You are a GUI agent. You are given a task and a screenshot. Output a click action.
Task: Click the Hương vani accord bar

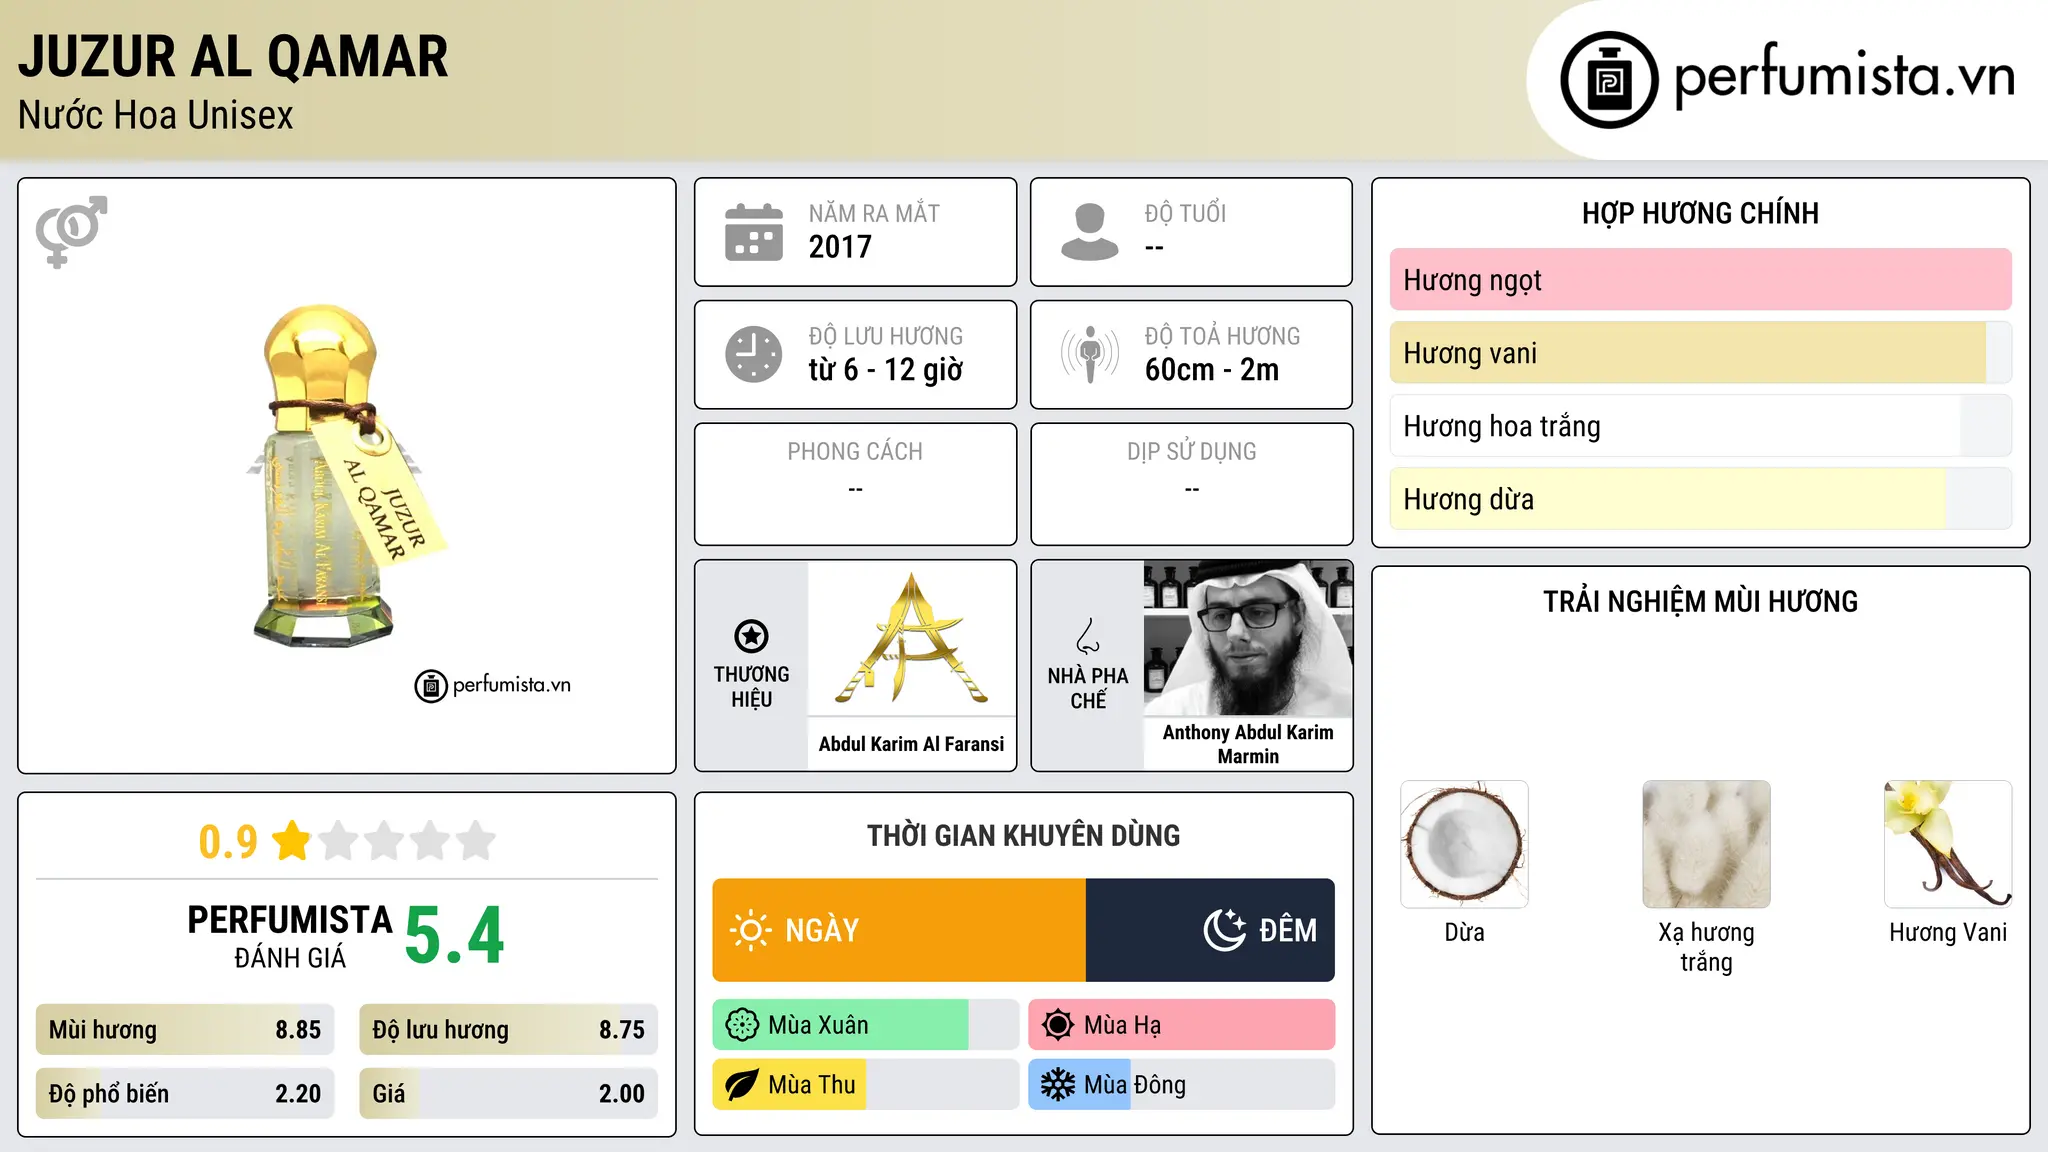pyautogui.click(x=1700, y=353)
